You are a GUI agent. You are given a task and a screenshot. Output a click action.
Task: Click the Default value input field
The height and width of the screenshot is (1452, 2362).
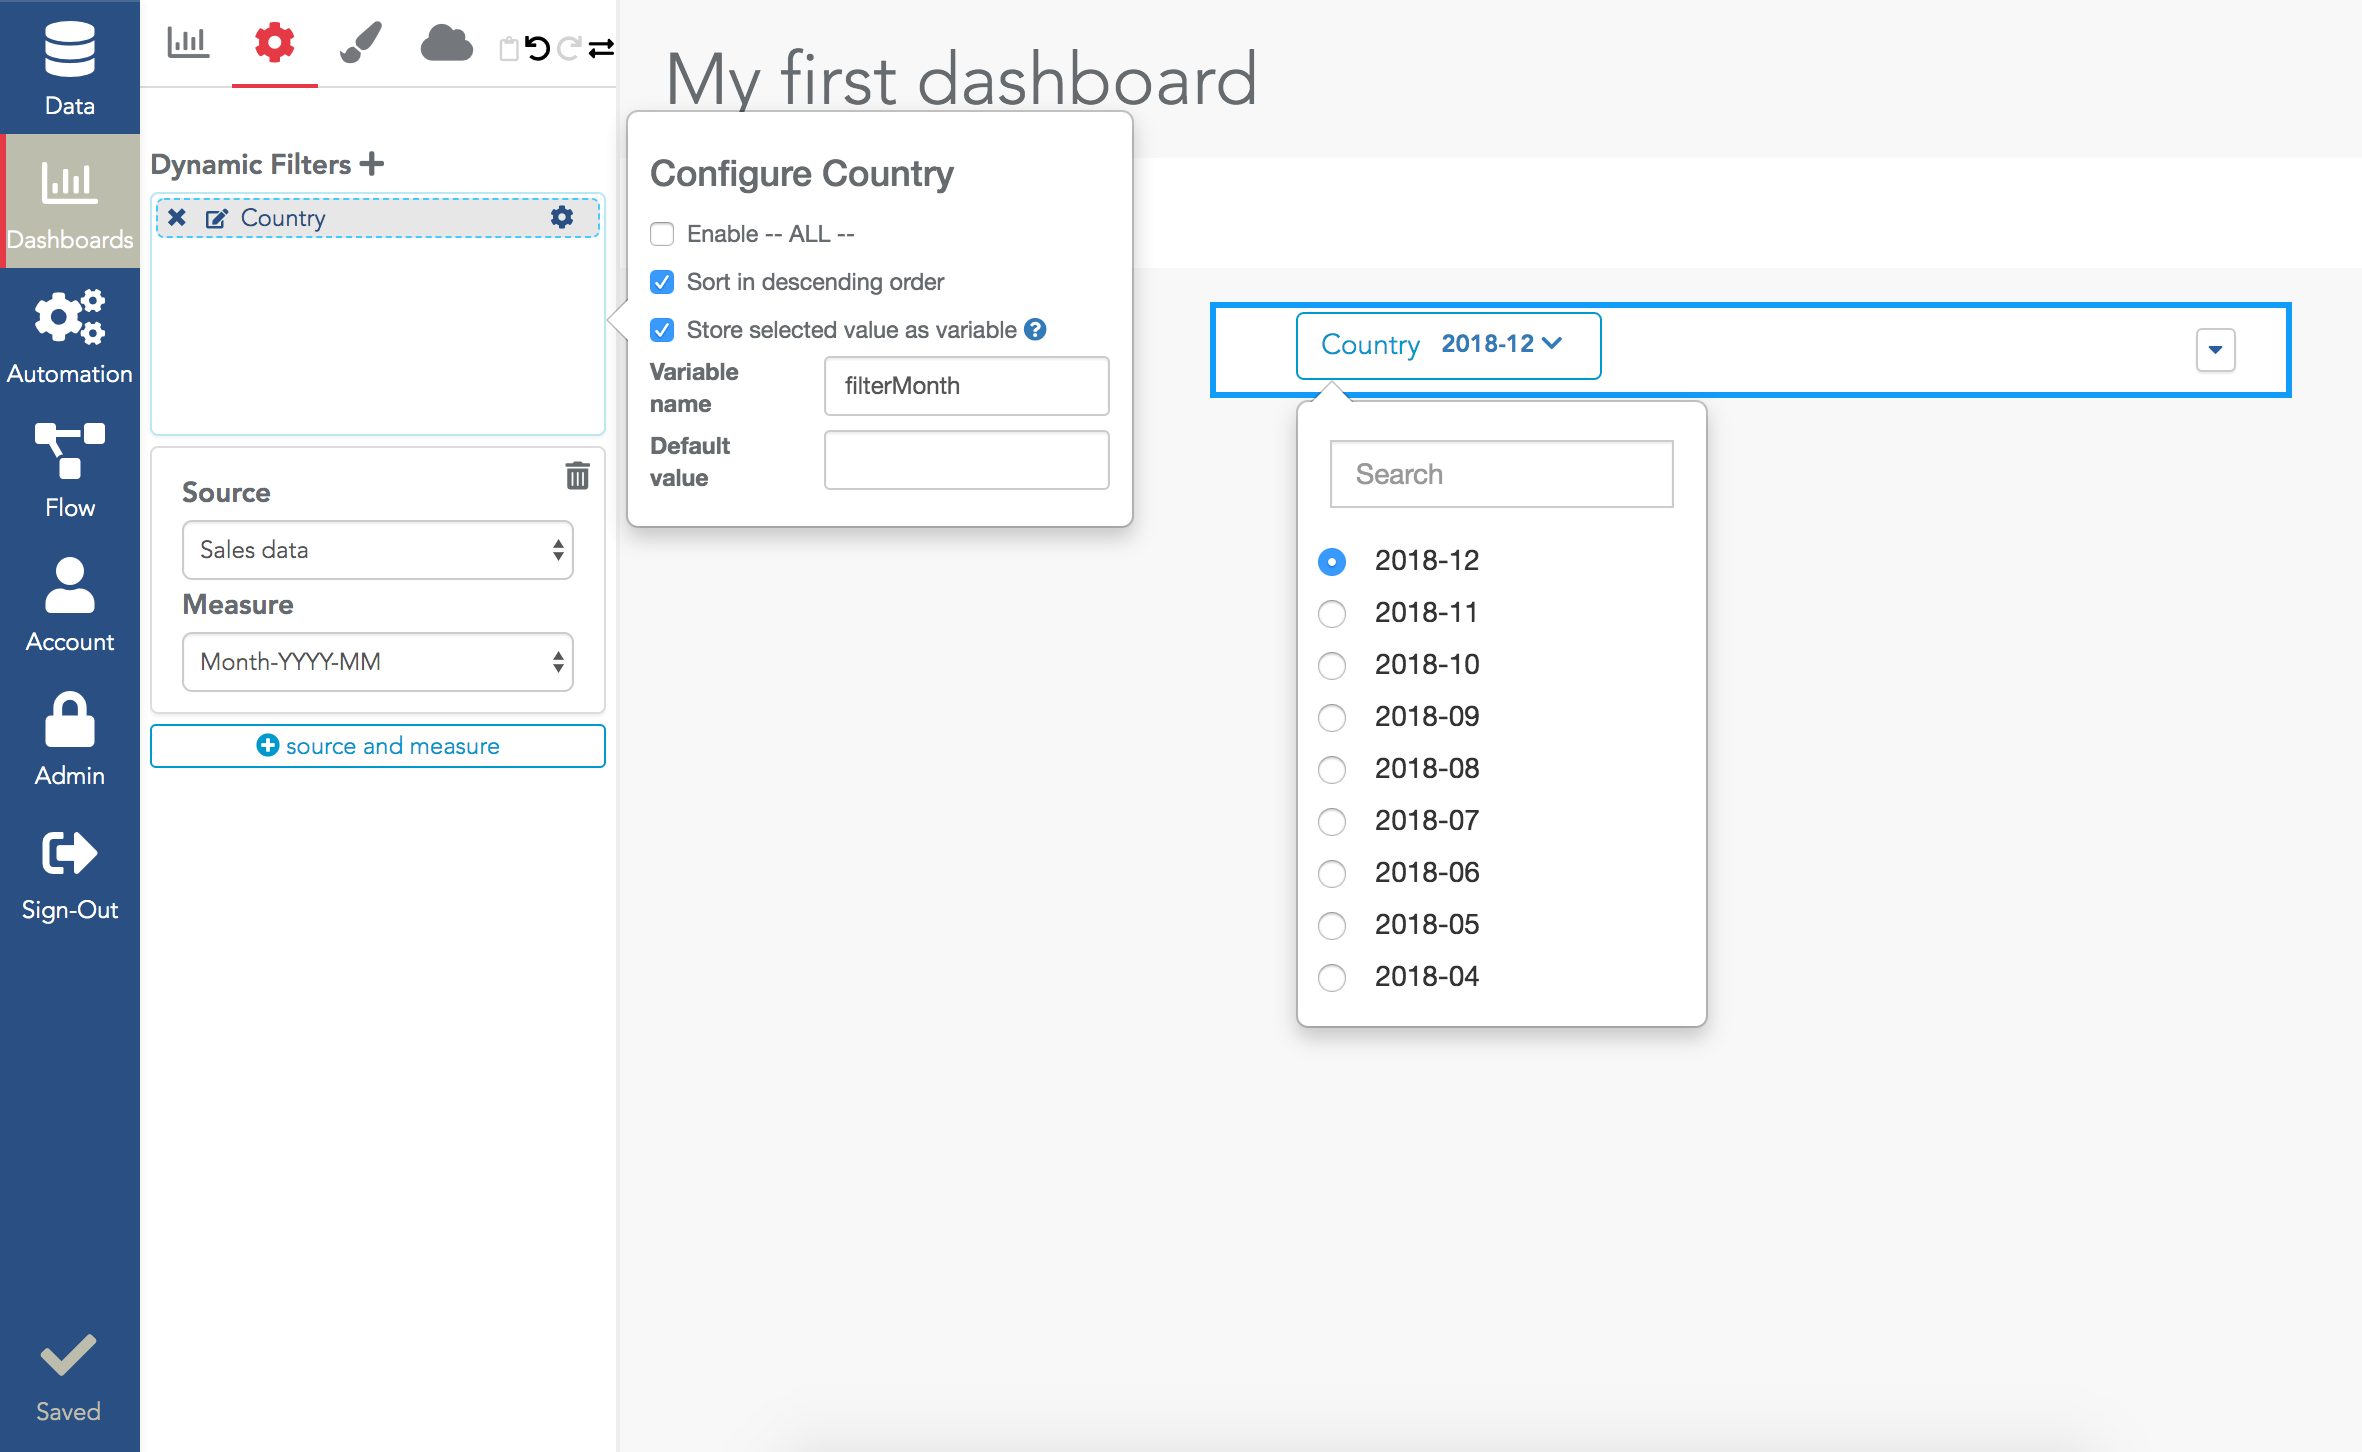tap(966, 460)
